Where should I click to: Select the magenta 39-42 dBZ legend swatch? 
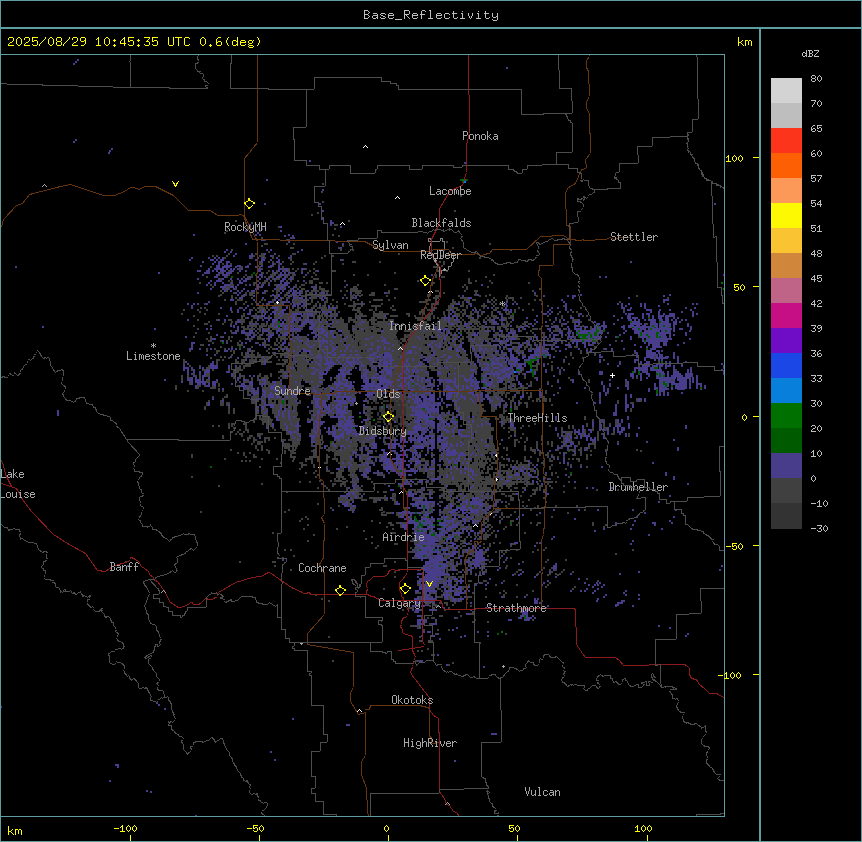click(x=786, y=315)
